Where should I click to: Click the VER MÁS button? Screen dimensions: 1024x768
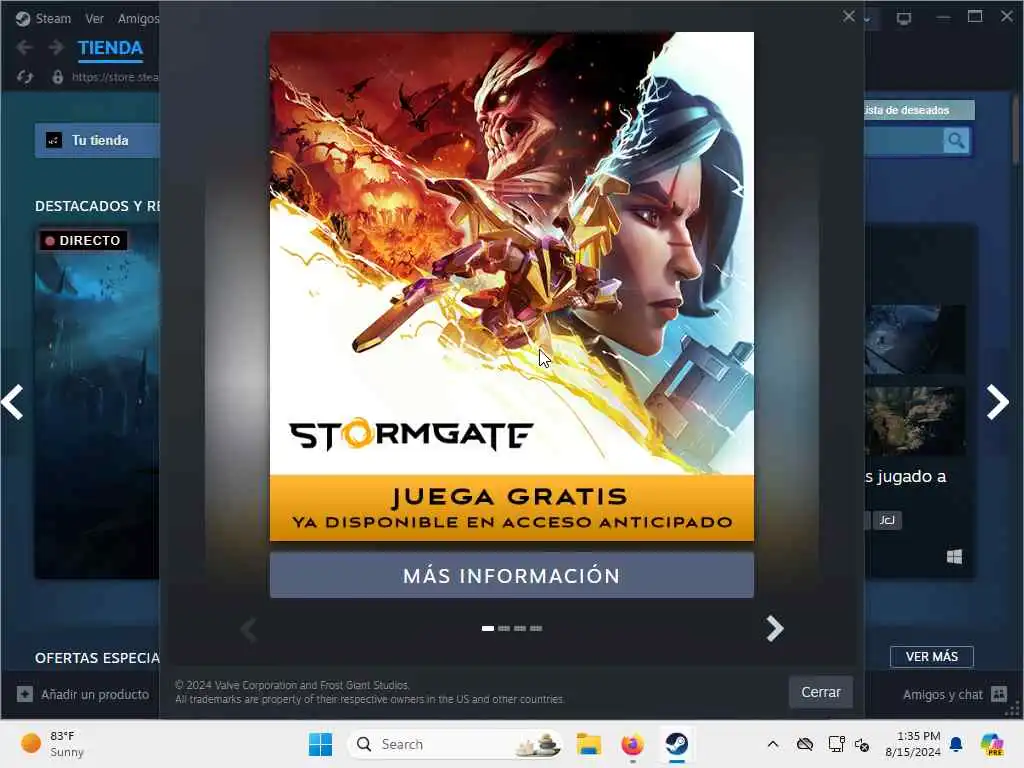[932, 656]
